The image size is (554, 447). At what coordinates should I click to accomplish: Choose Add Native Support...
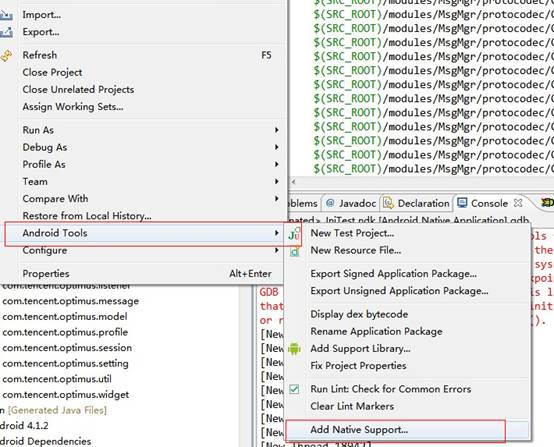click(x=407, y=430)
